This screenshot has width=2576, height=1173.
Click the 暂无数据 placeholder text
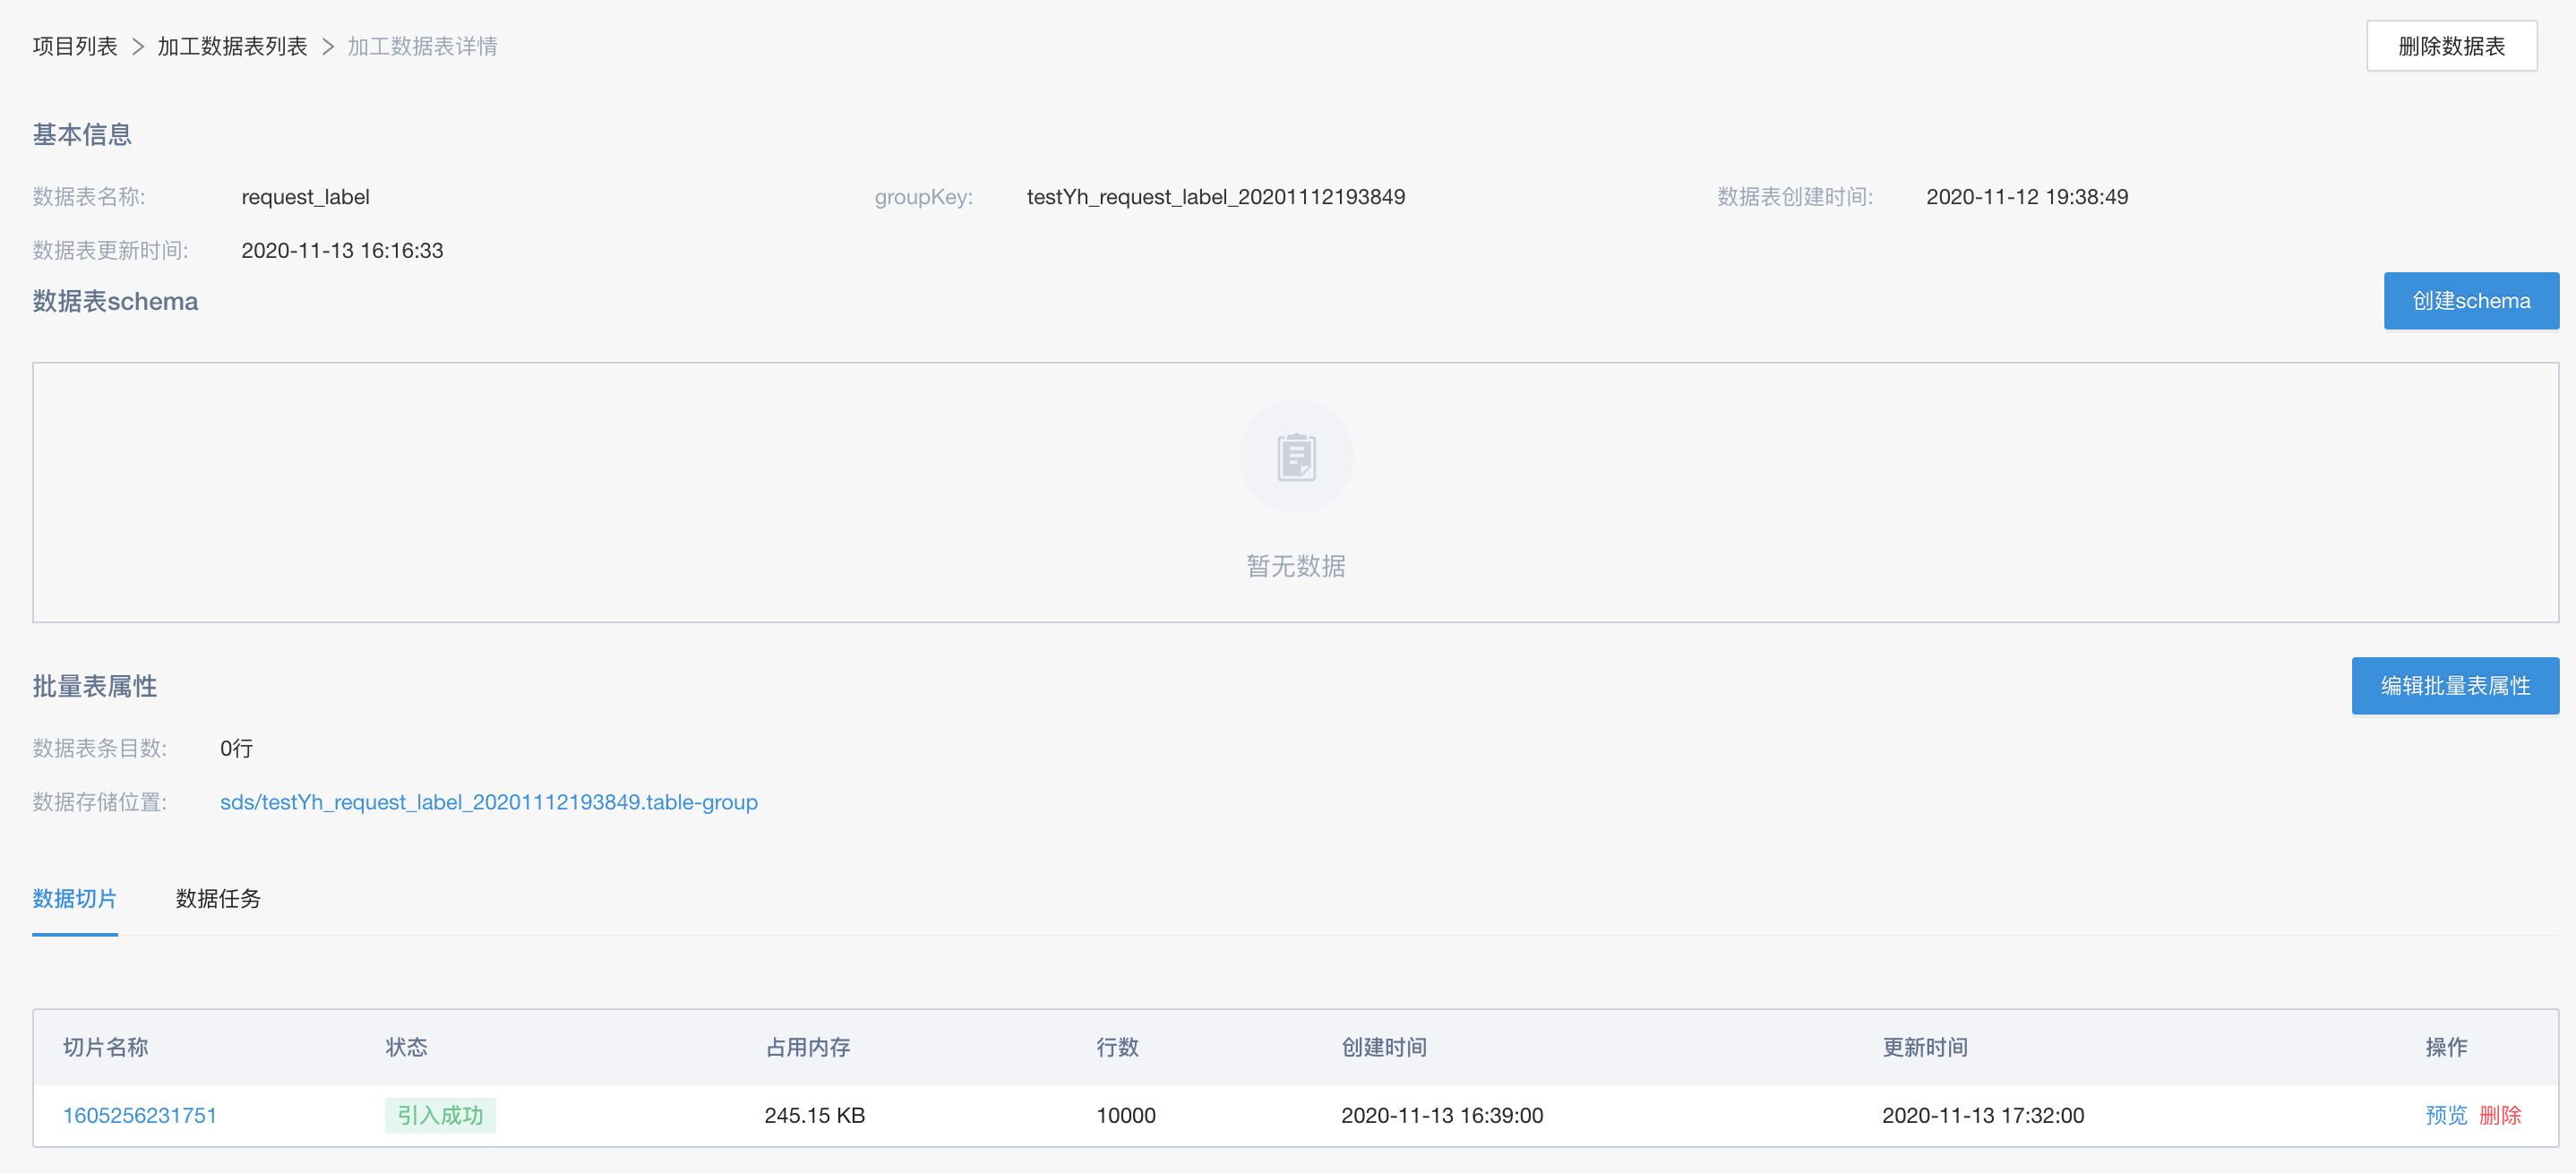coord(1296,566)
